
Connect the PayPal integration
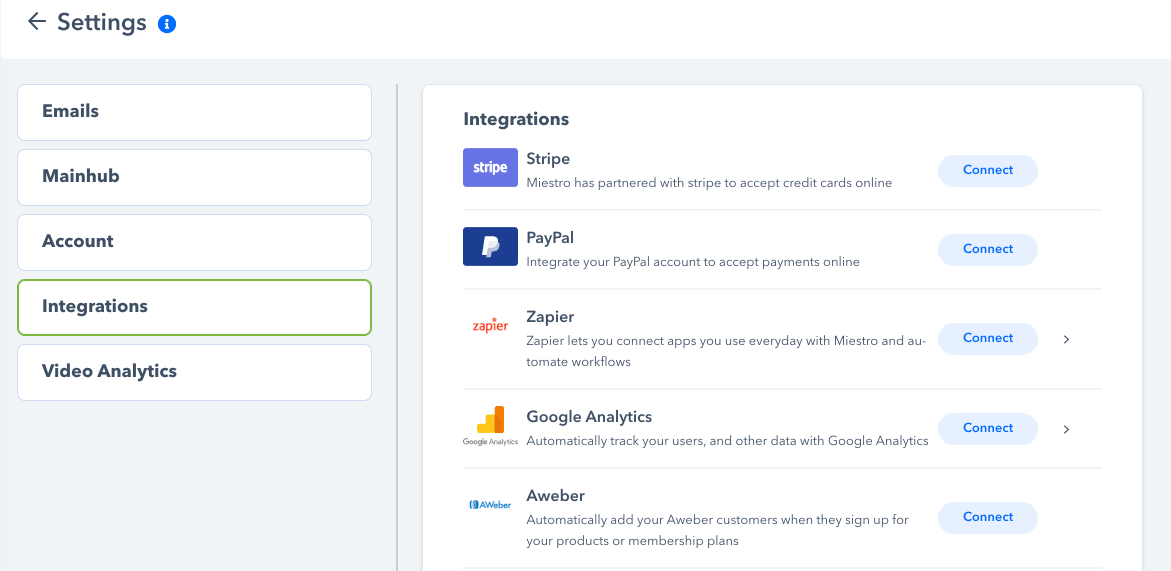(x=988, y=249)
